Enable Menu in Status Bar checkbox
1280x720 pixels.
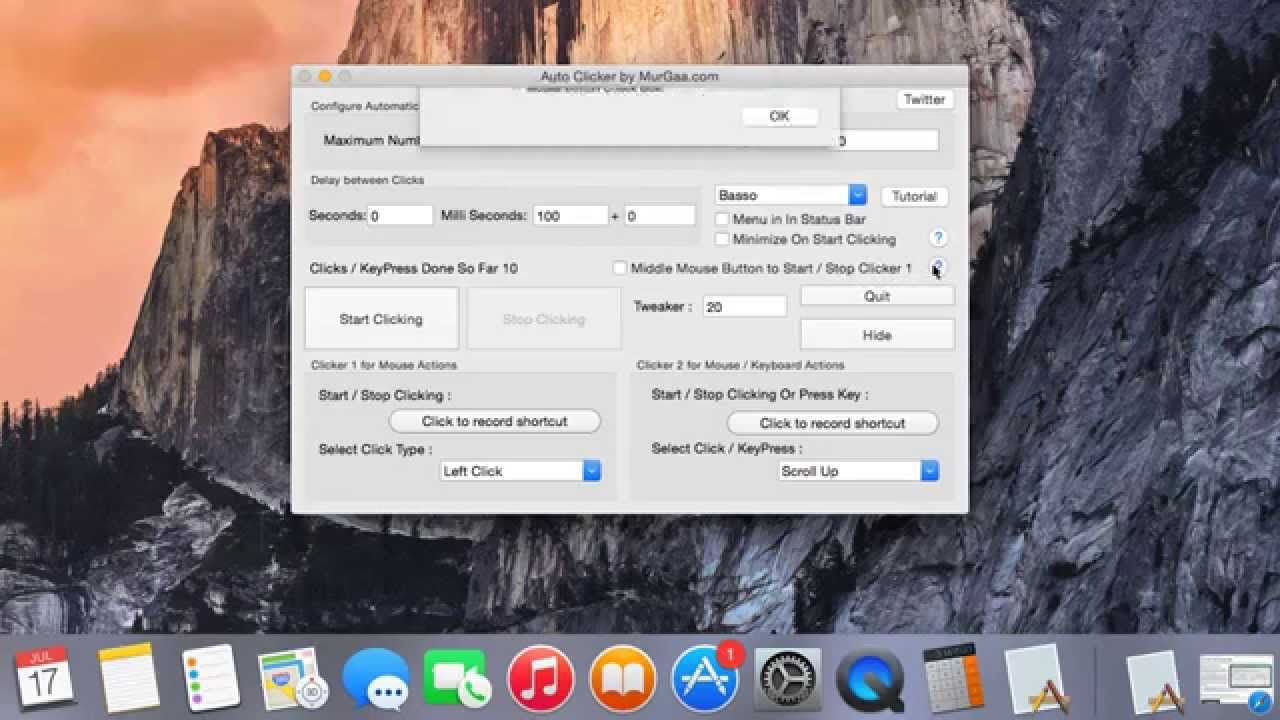(x=722, y=219)
